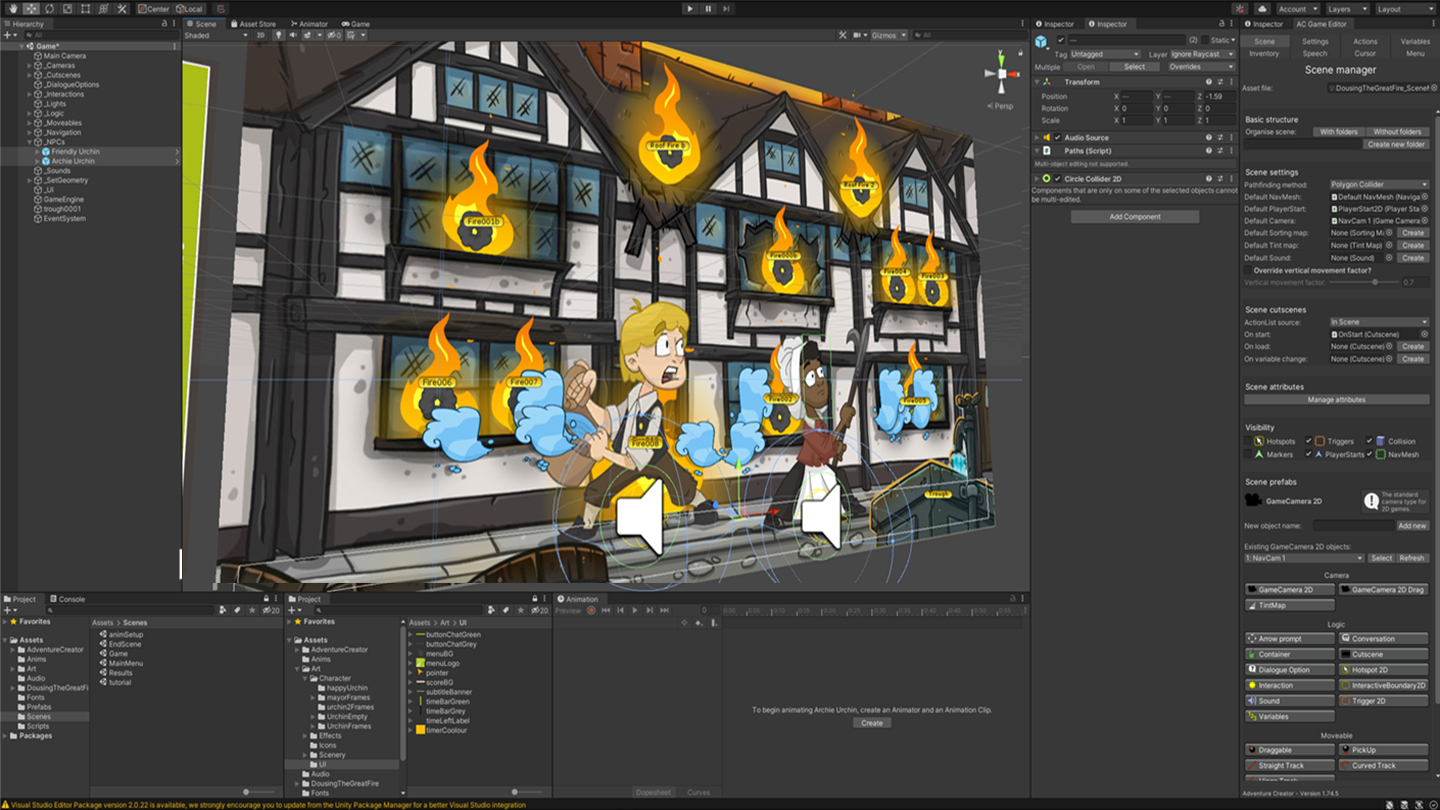Toggle 2D view mode in Scene
1440x810 pixels.
click(x=261, y=35)
